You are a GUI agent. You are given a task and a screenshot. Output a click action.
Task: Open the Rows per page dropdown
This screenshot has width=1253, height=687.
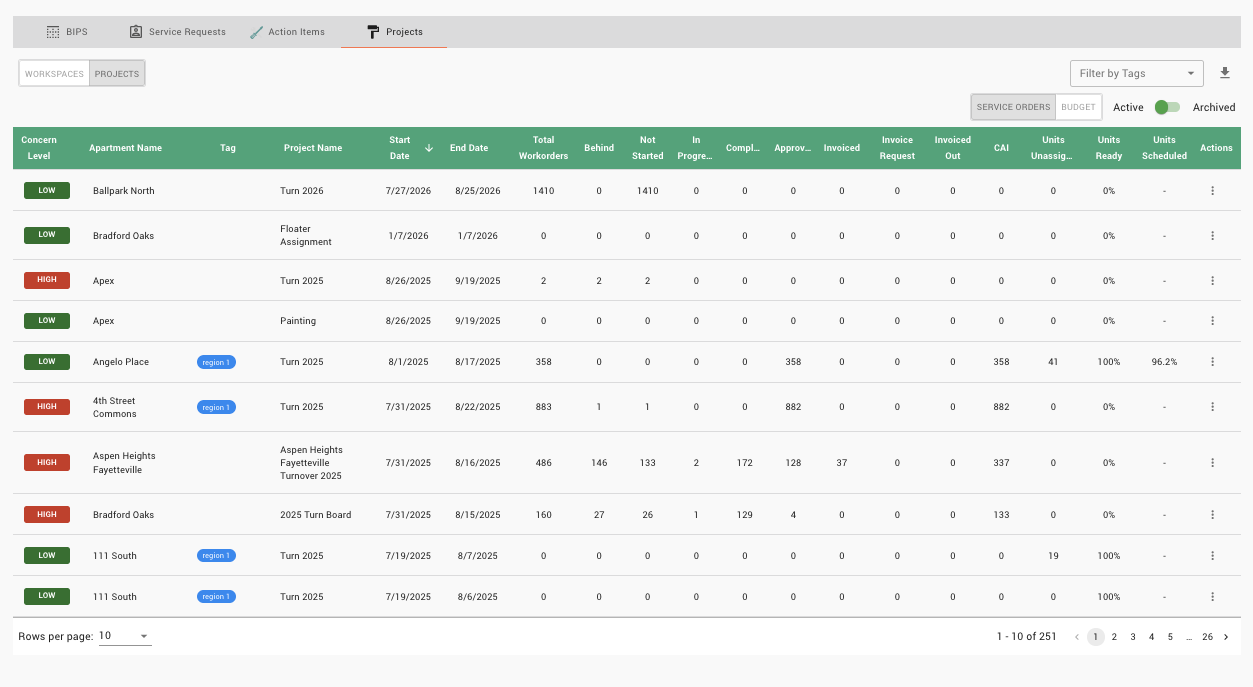[125, 636]
